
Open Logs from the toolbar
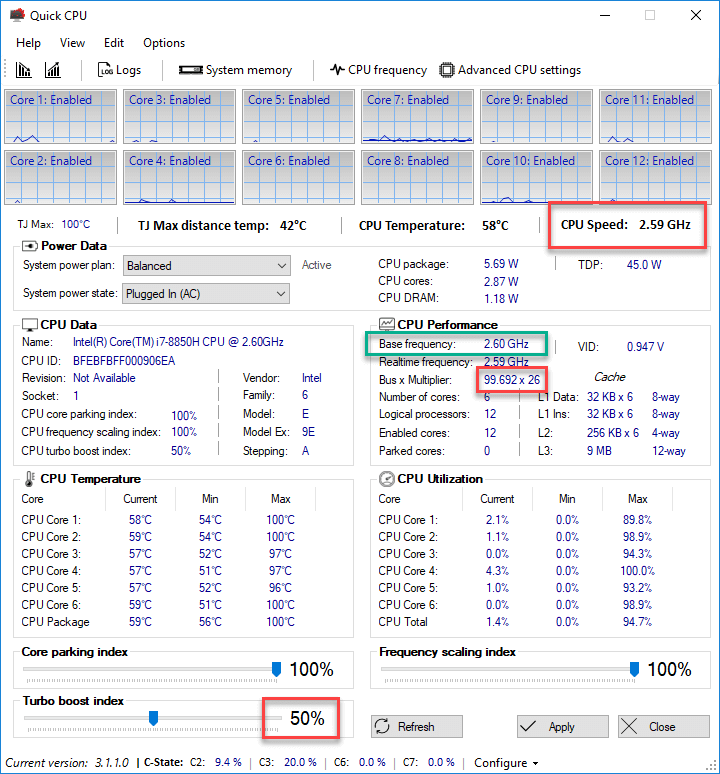point(119,70)
